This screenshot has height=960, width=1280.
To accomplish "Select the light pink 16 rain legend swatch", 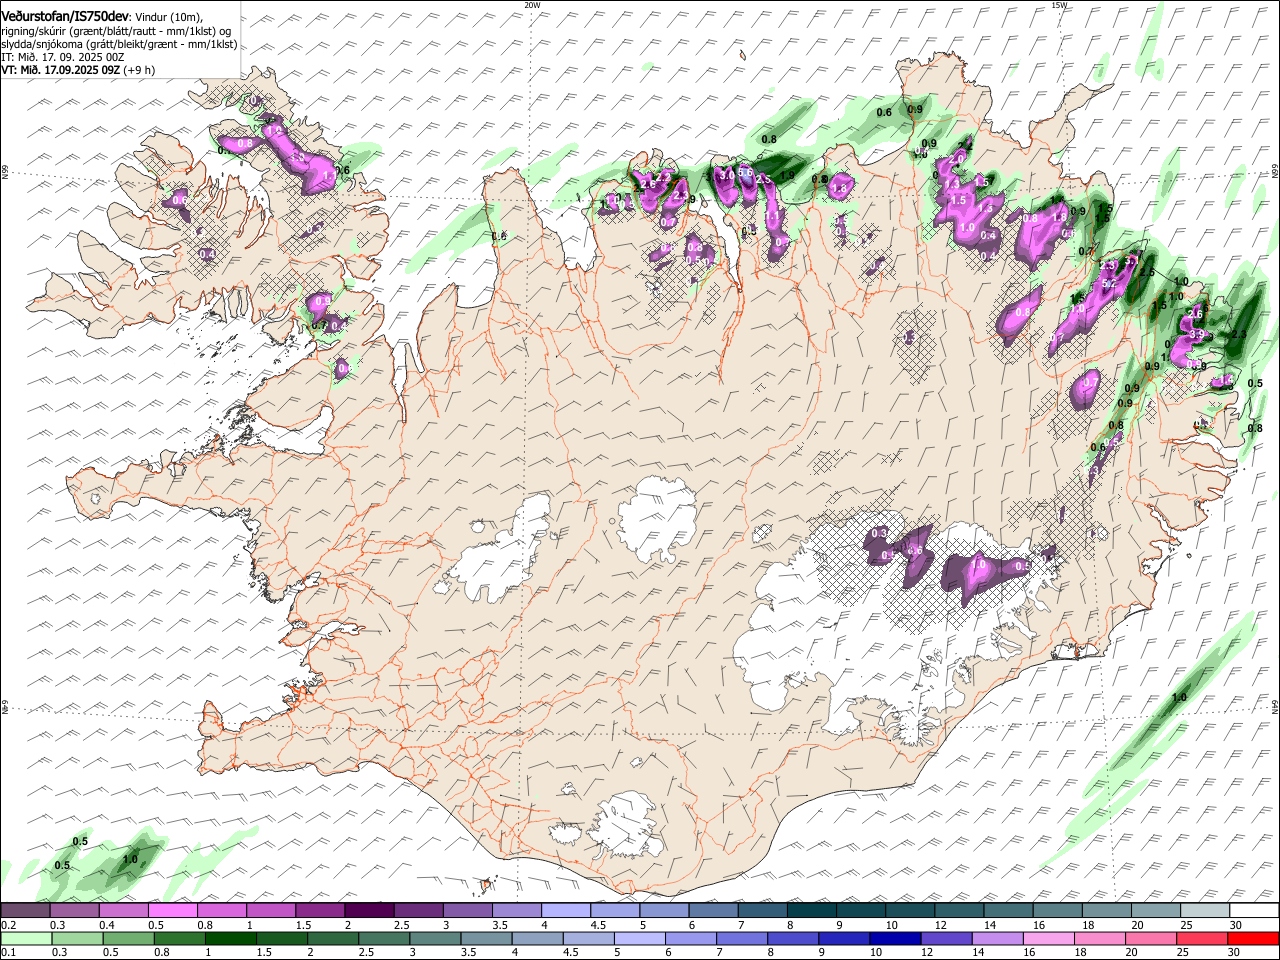I will tap(1048, 938).
